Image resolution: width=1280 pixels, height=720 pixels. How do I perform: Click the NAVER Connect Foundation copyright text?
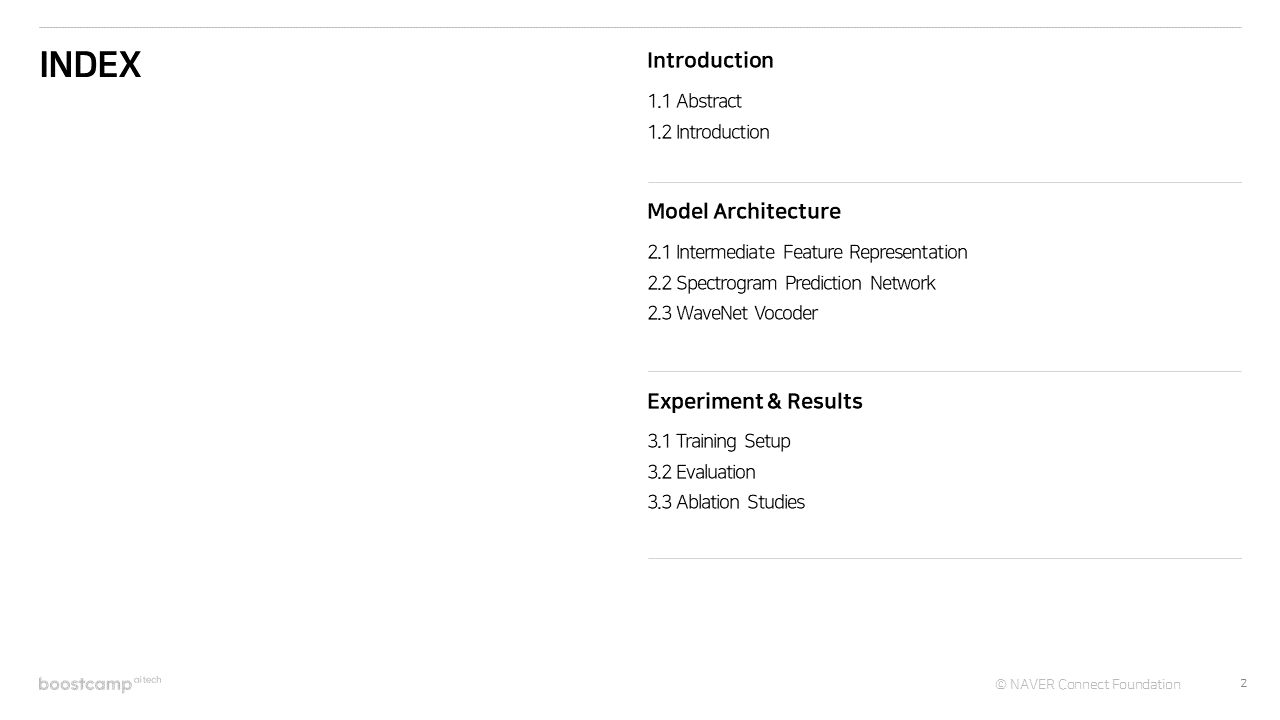(1088, 685)
